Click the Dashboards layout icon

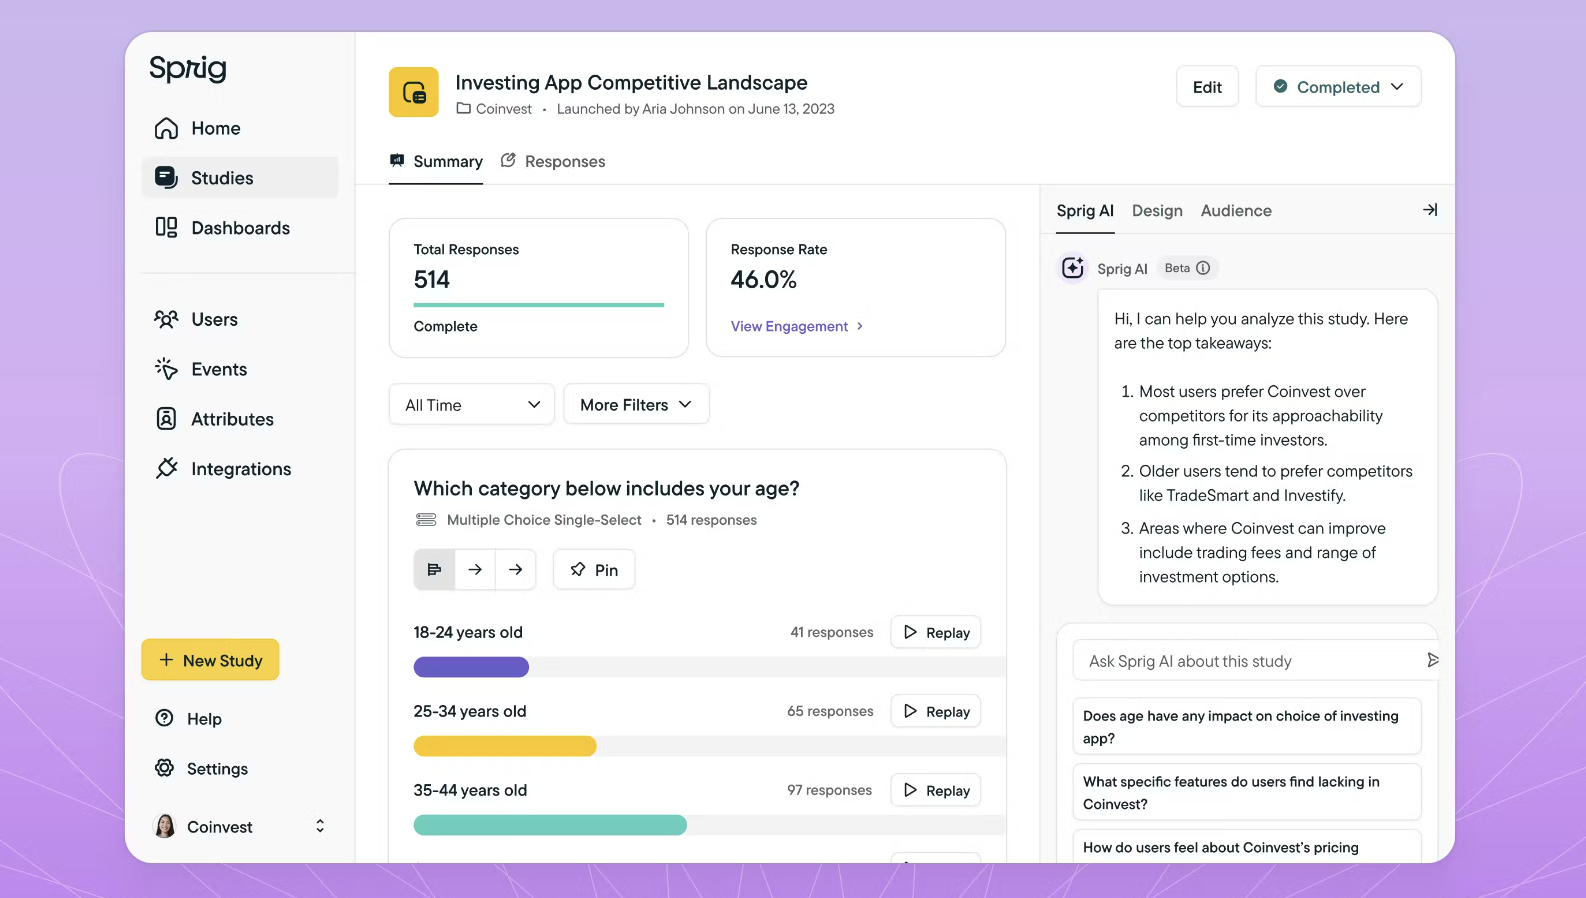point(166,227)
